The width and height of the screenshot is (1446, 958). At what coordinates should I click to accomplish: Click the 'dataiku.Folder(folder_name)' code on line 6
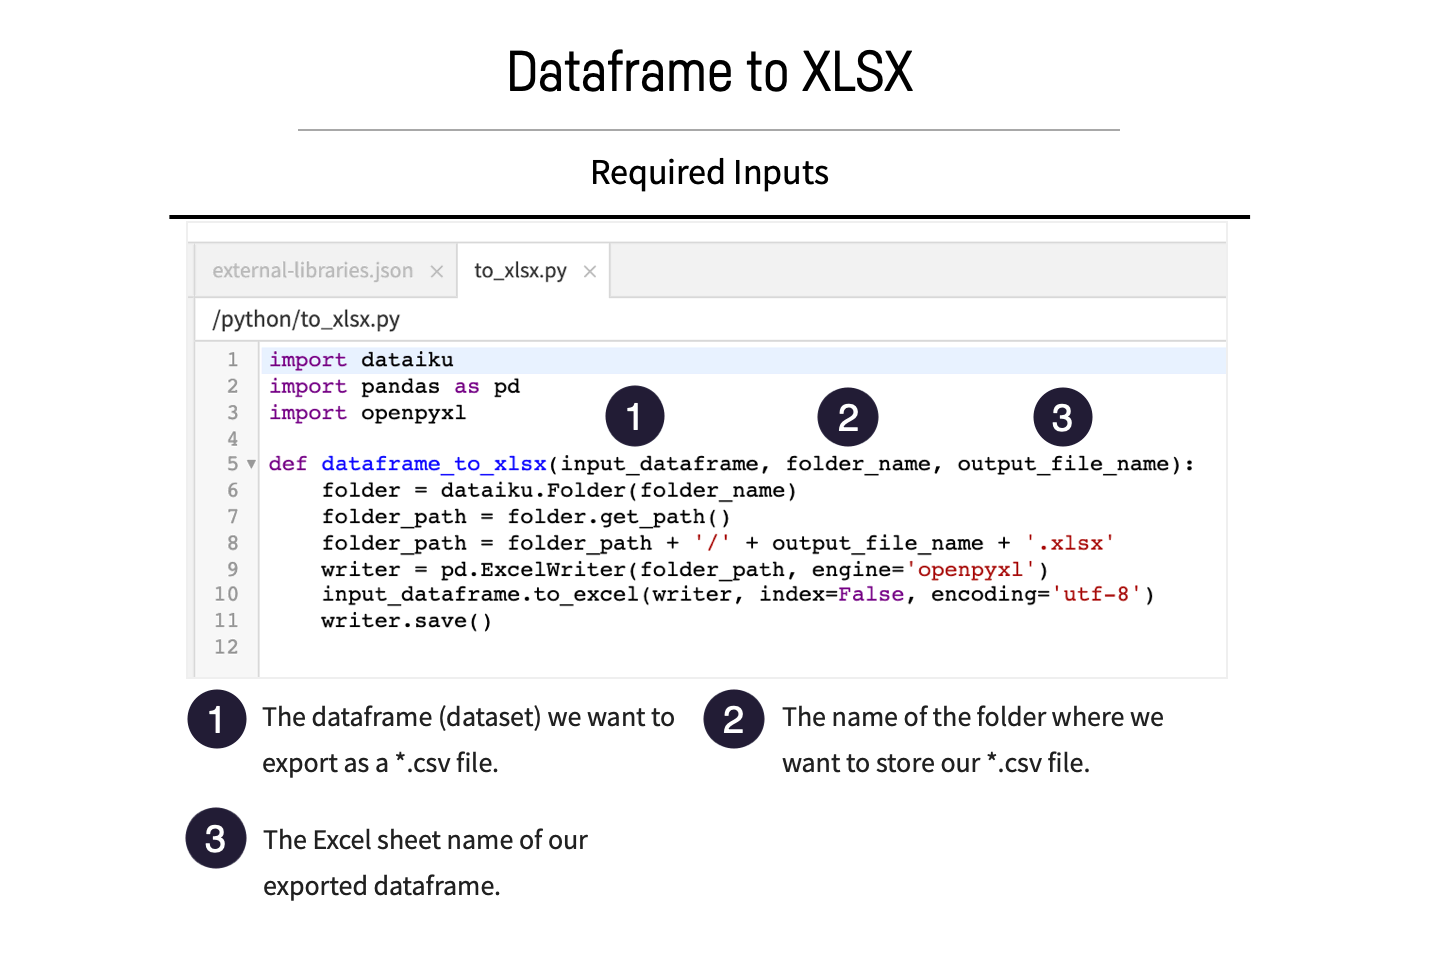tap(618, 491)
